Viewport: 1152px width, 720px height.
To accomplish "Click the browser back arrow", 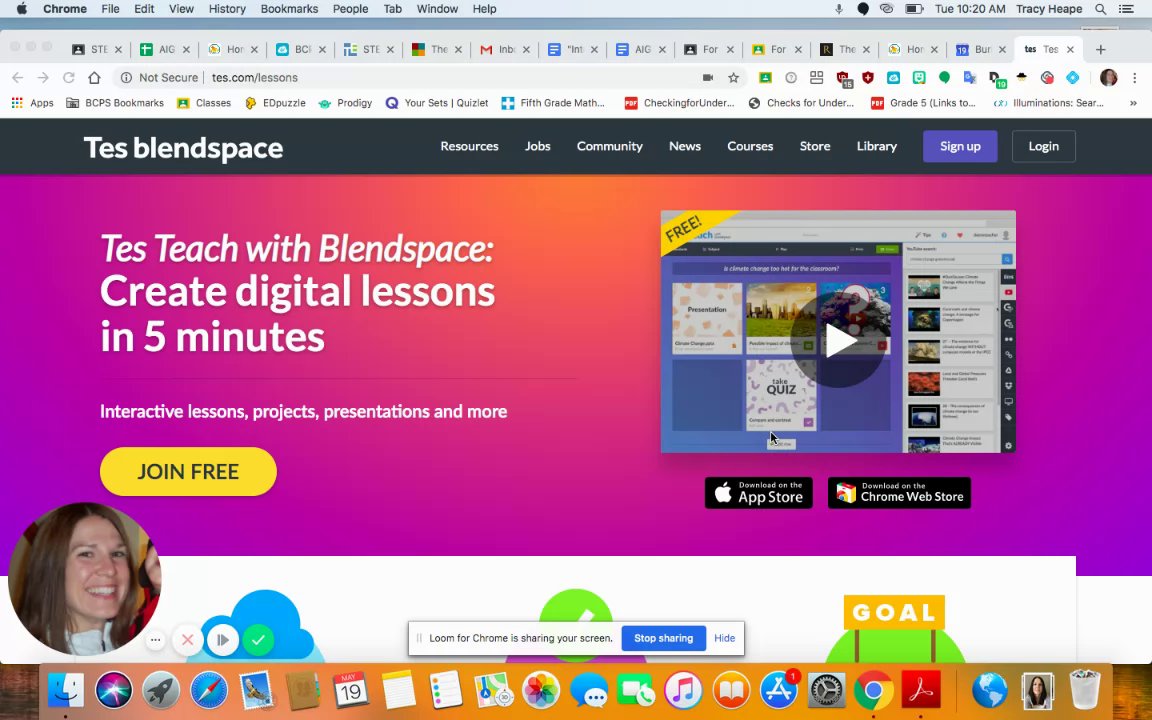I will pyautogui.click(x=18, y=78).
